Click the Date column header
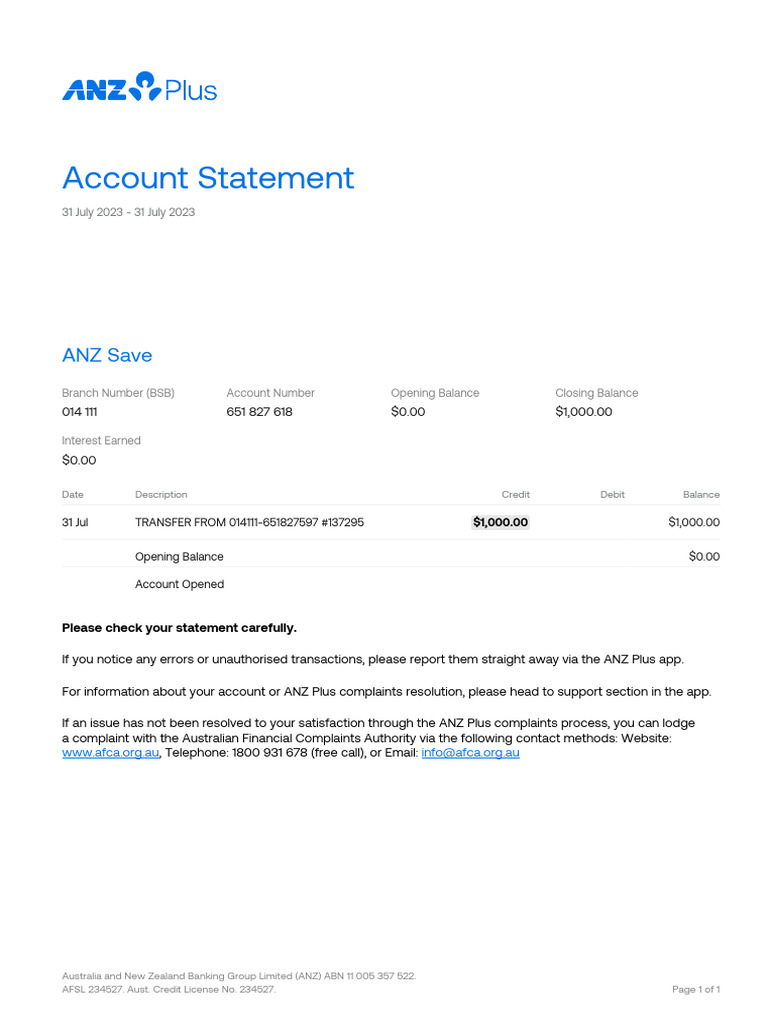Image resolution: width=768 pixels, height=1024 pixels. pyautogui.click(x=73, y=494)
